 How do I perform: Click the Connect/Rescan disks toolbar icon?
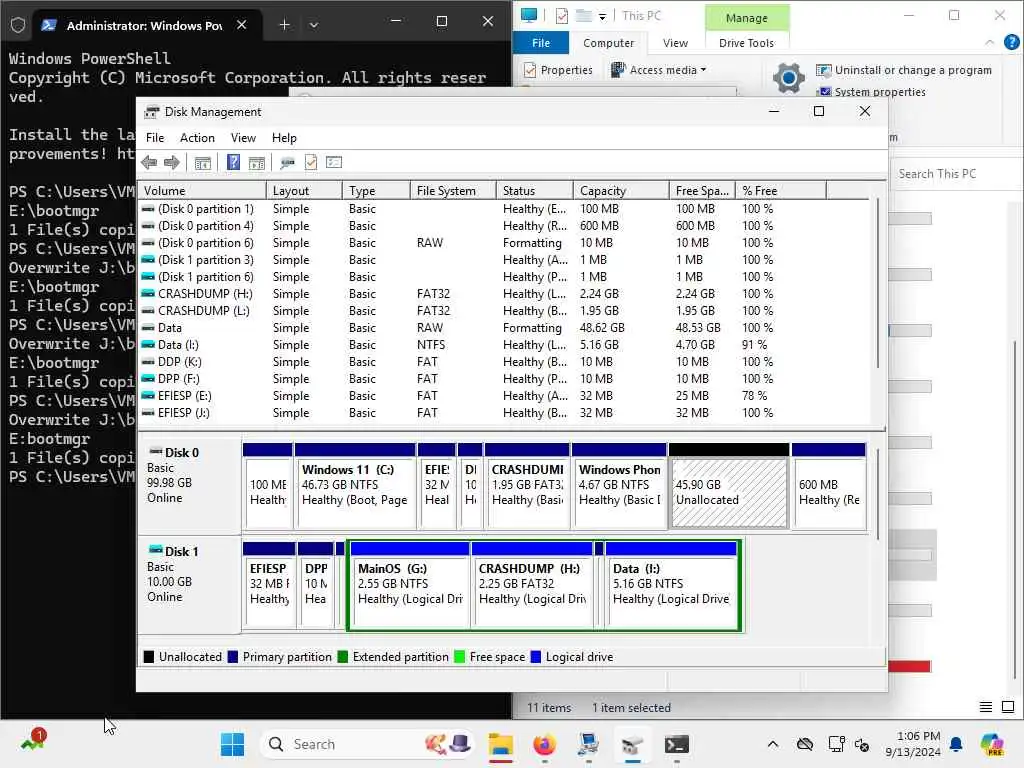(x=287, y=163)
